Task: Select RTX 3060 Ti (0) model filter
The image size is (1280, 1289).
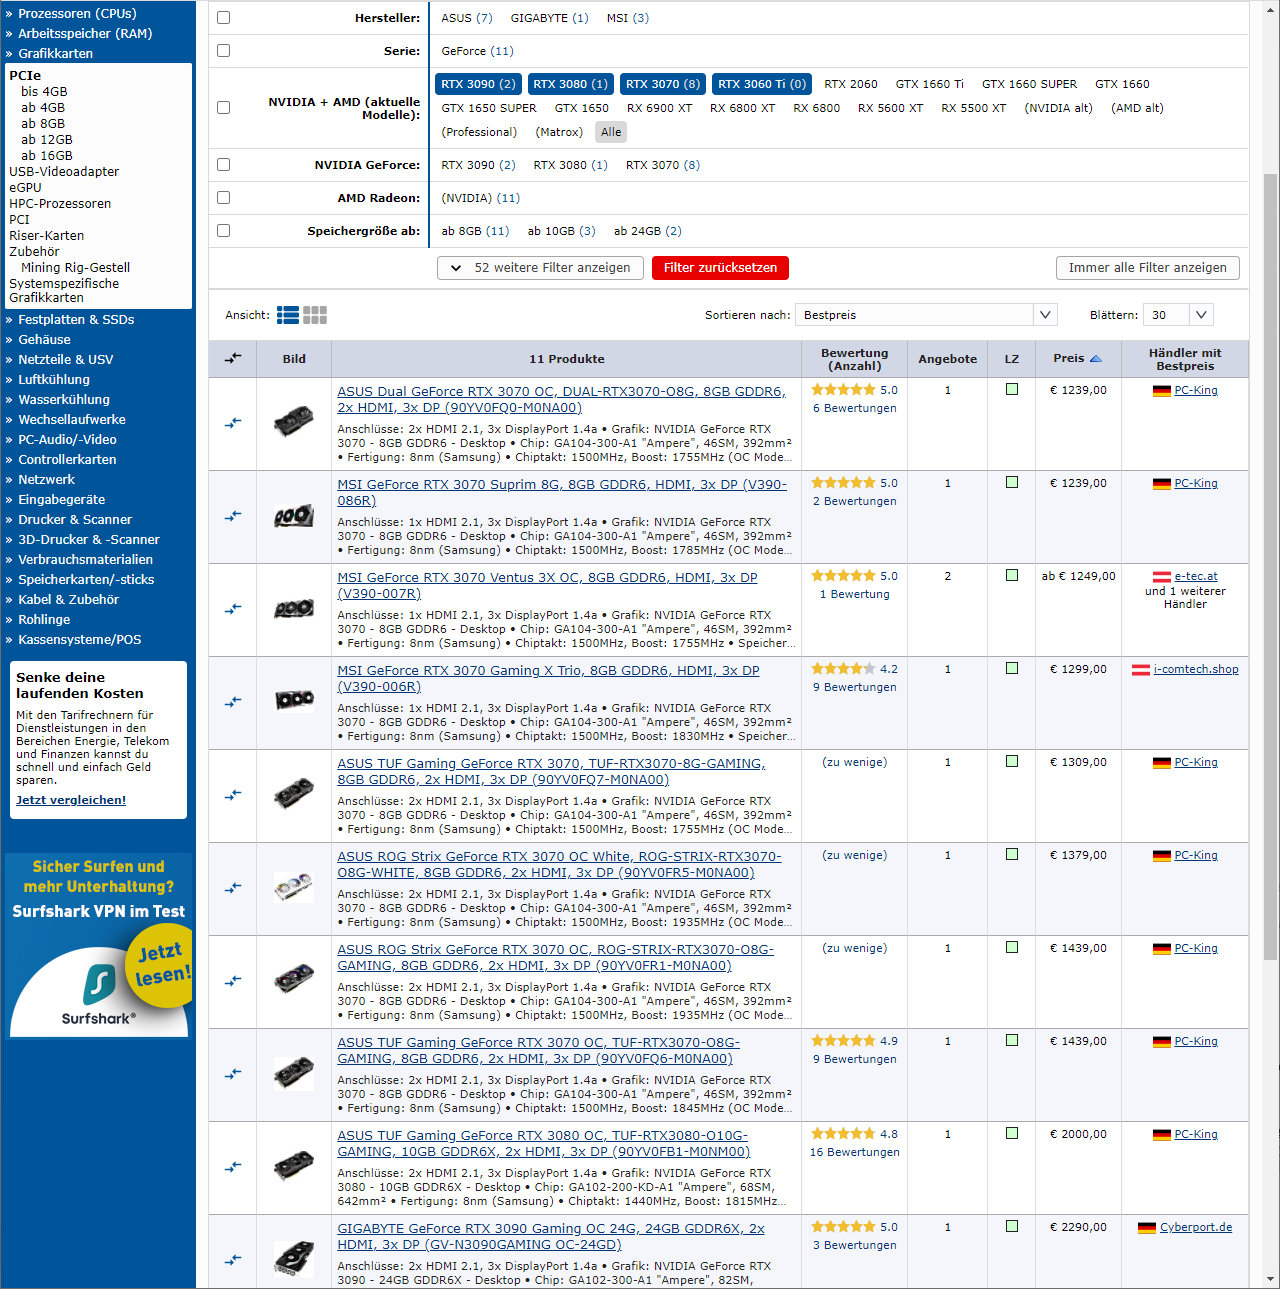Action: [762, 84]
